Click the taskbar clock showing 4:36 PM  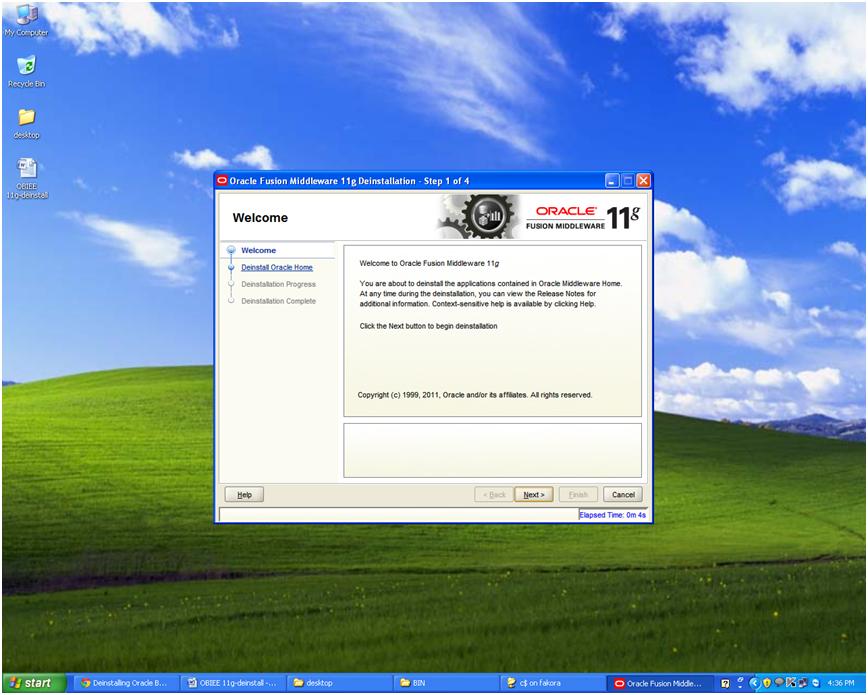(841, 683)
